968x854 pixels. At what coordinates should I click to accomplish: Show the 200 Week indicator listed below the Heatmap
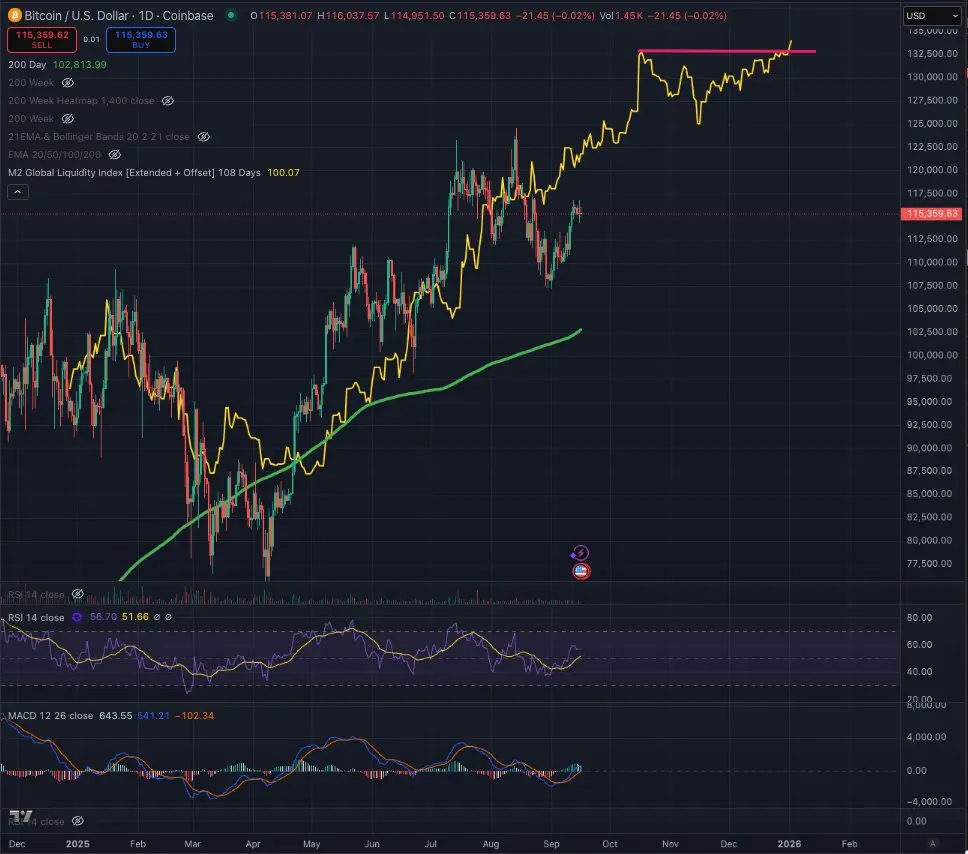click(x=68, y=119)
